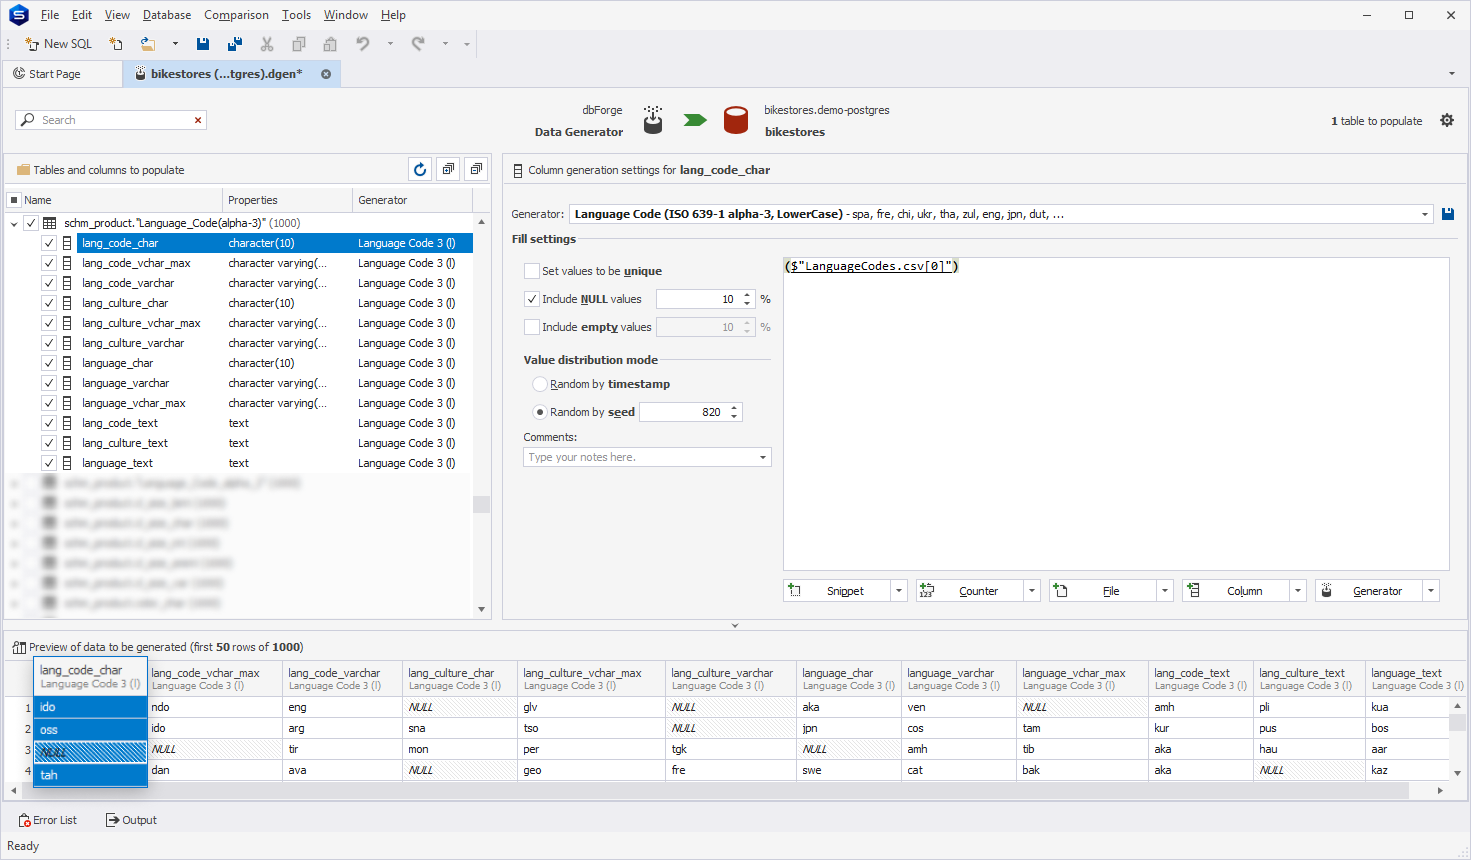
Task: Open the File menu
Action: point(50,15)
